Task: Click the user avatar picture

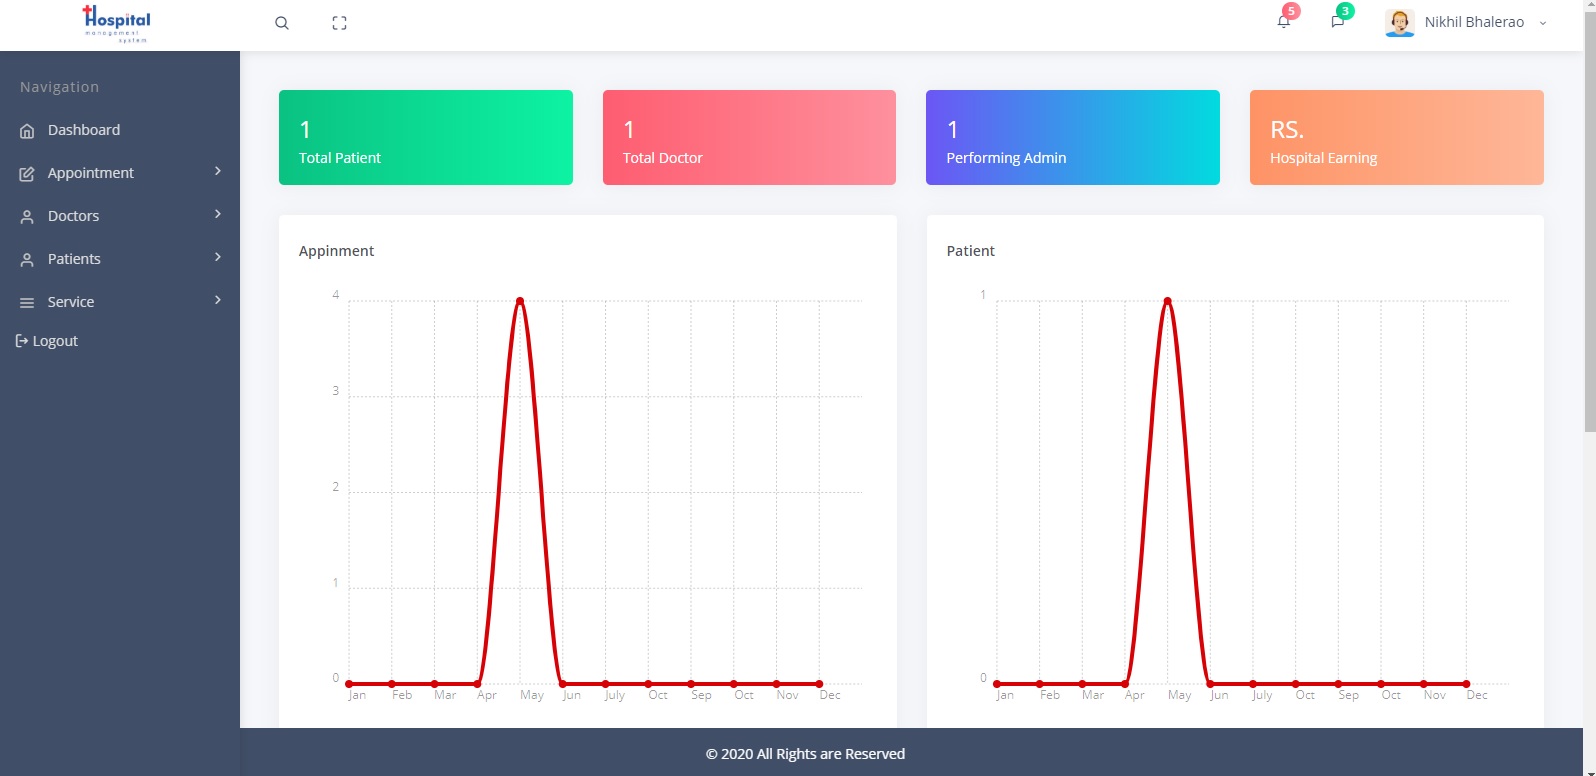Action: click(x=1399, y=23)
